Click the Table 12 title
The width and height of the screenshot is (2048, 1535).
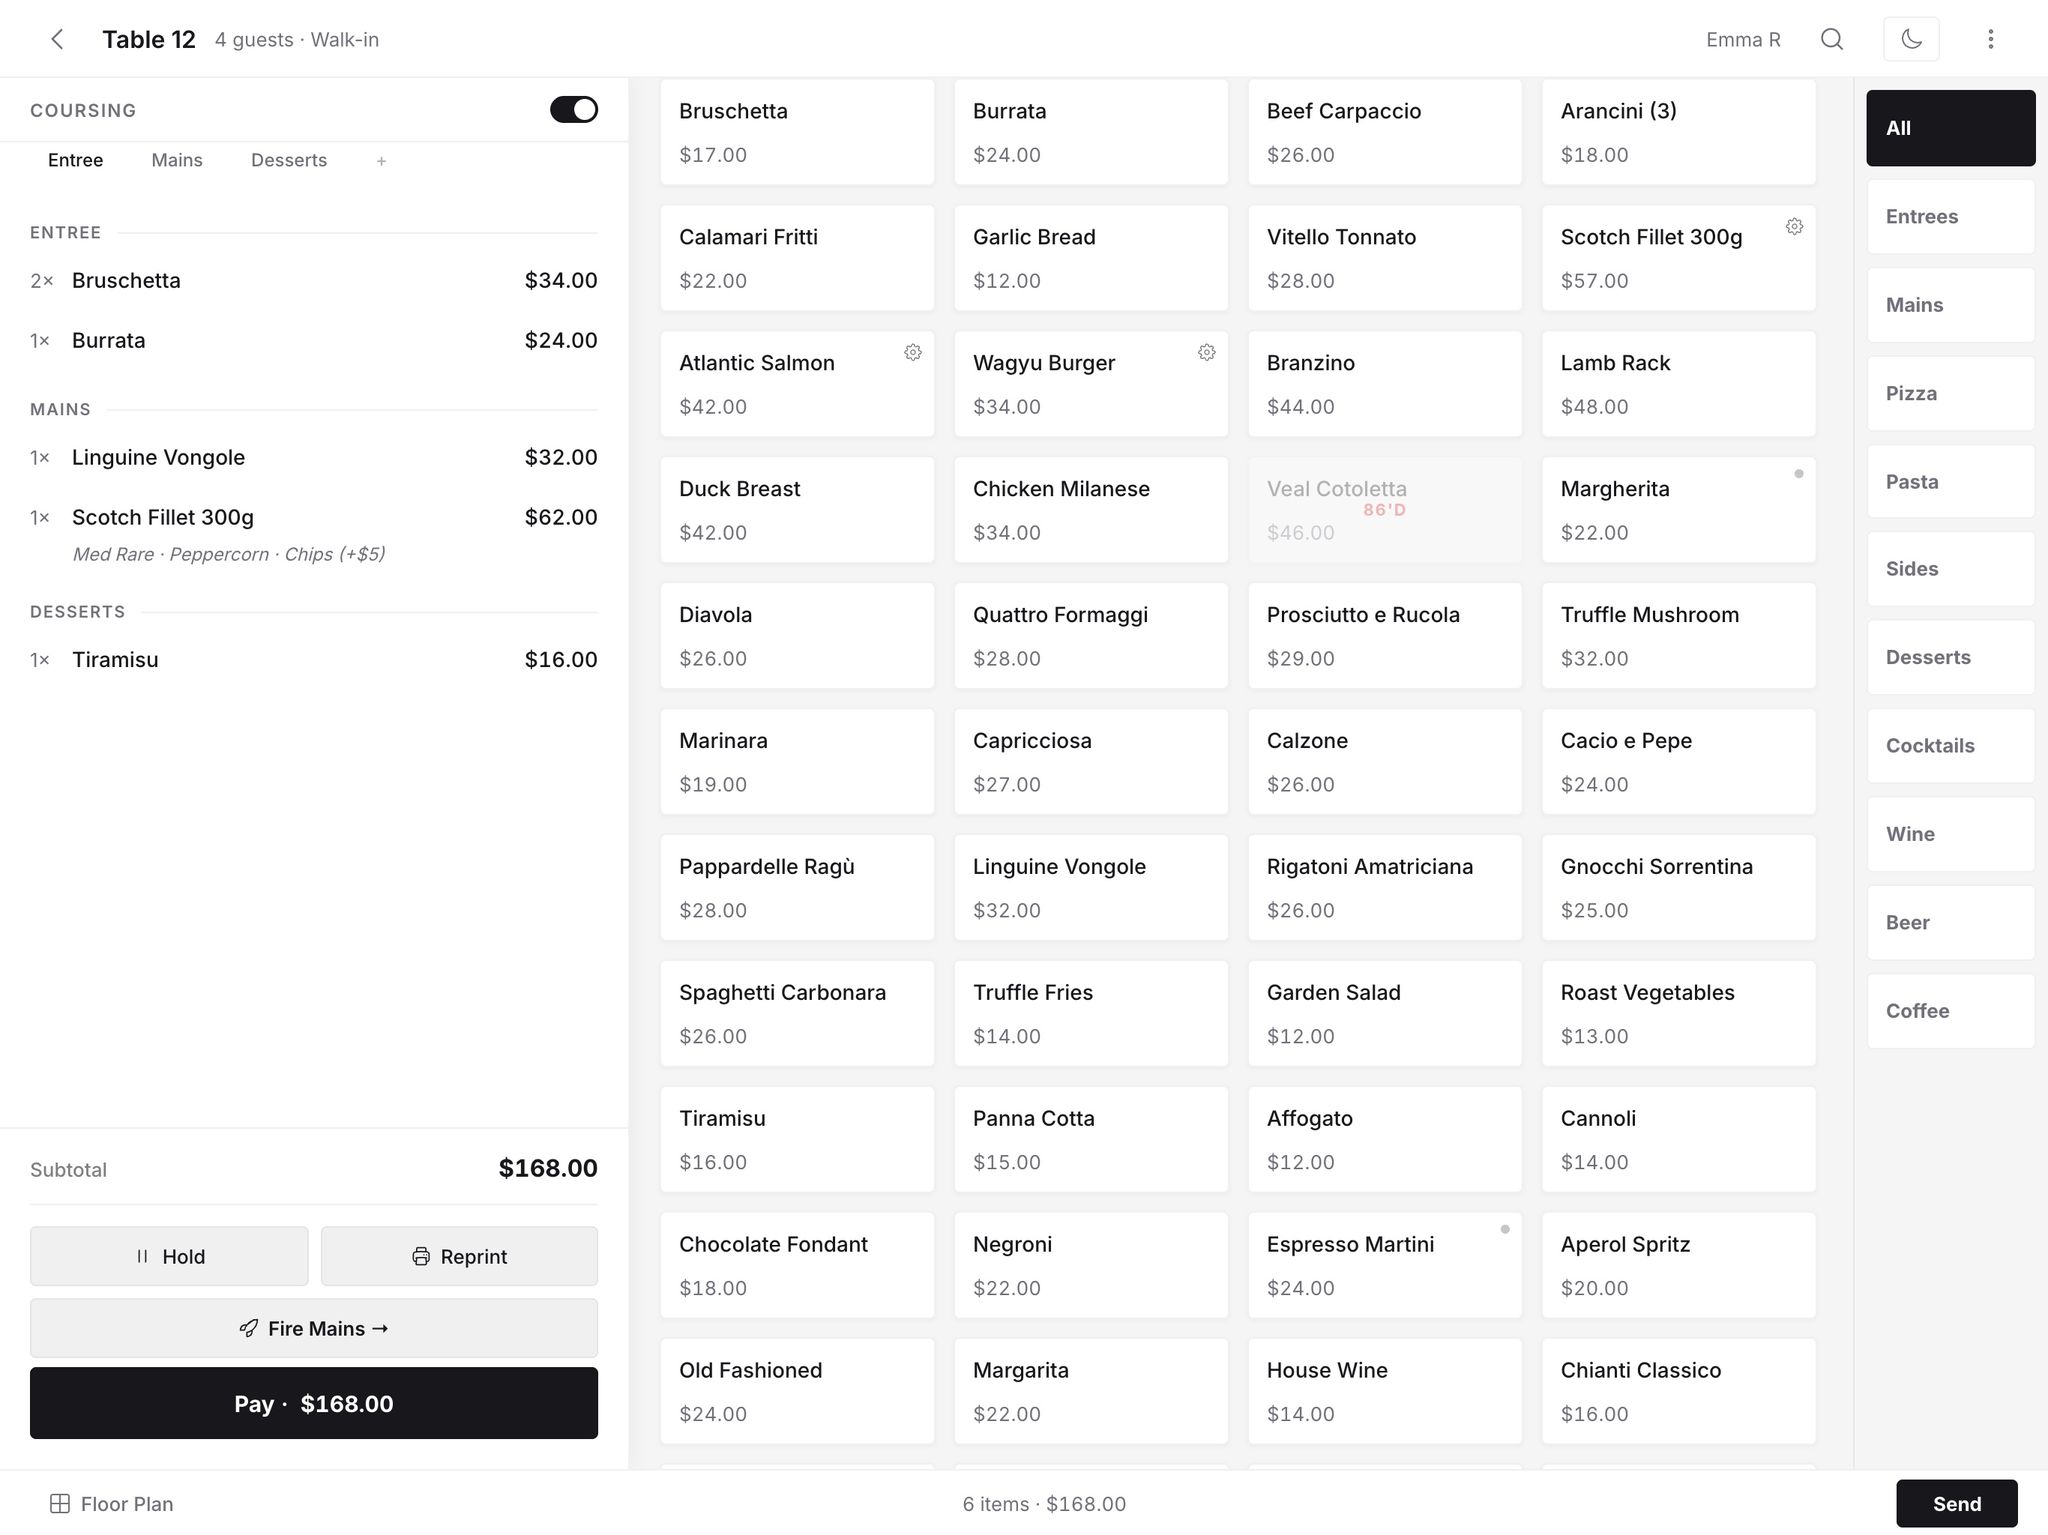point(149,40)
